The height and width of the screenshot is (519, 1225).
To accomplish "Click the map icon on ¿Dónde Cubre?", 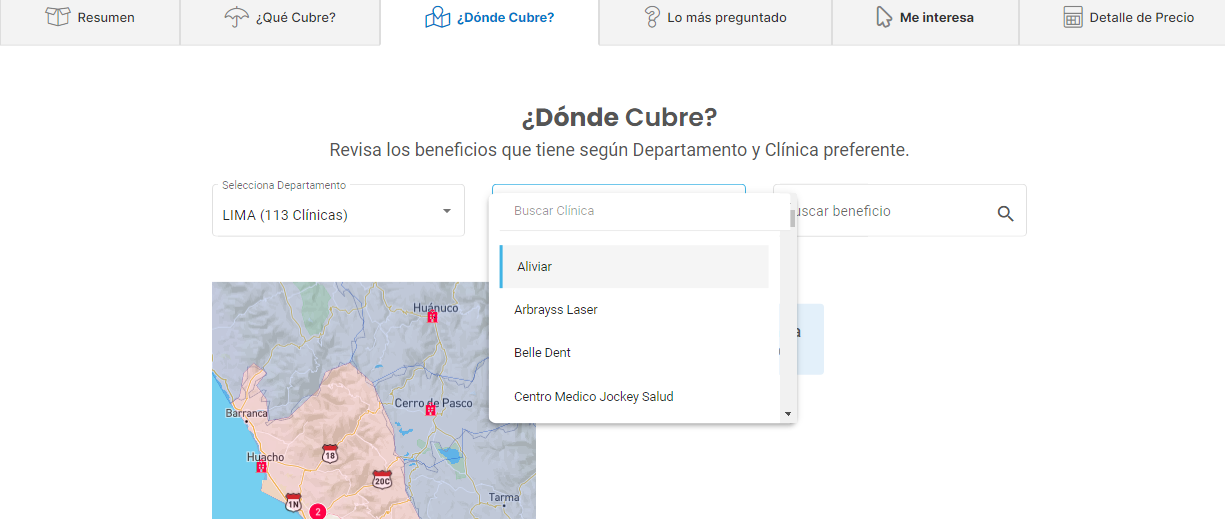I will pyautogui.click(x=438, y=17).
